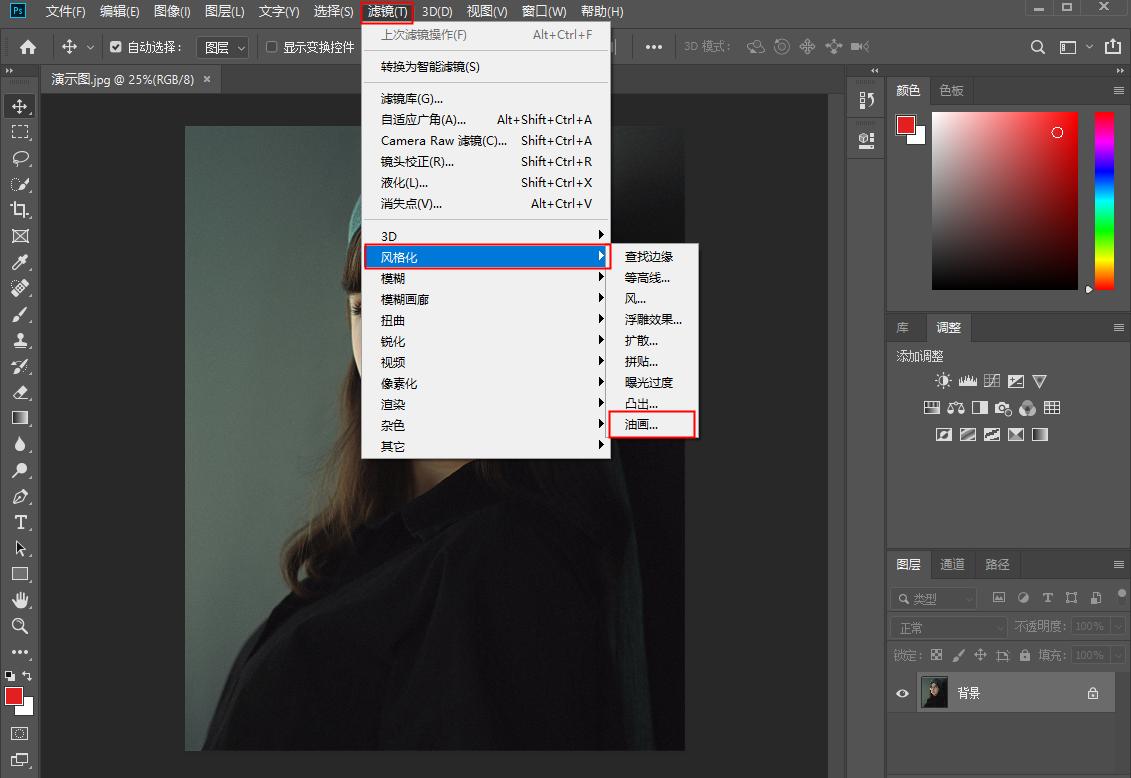Select the Horizontal Type tool
The width and height of the screenshot is (1131, 778).
pyautogui.click(x=20, y=522)
